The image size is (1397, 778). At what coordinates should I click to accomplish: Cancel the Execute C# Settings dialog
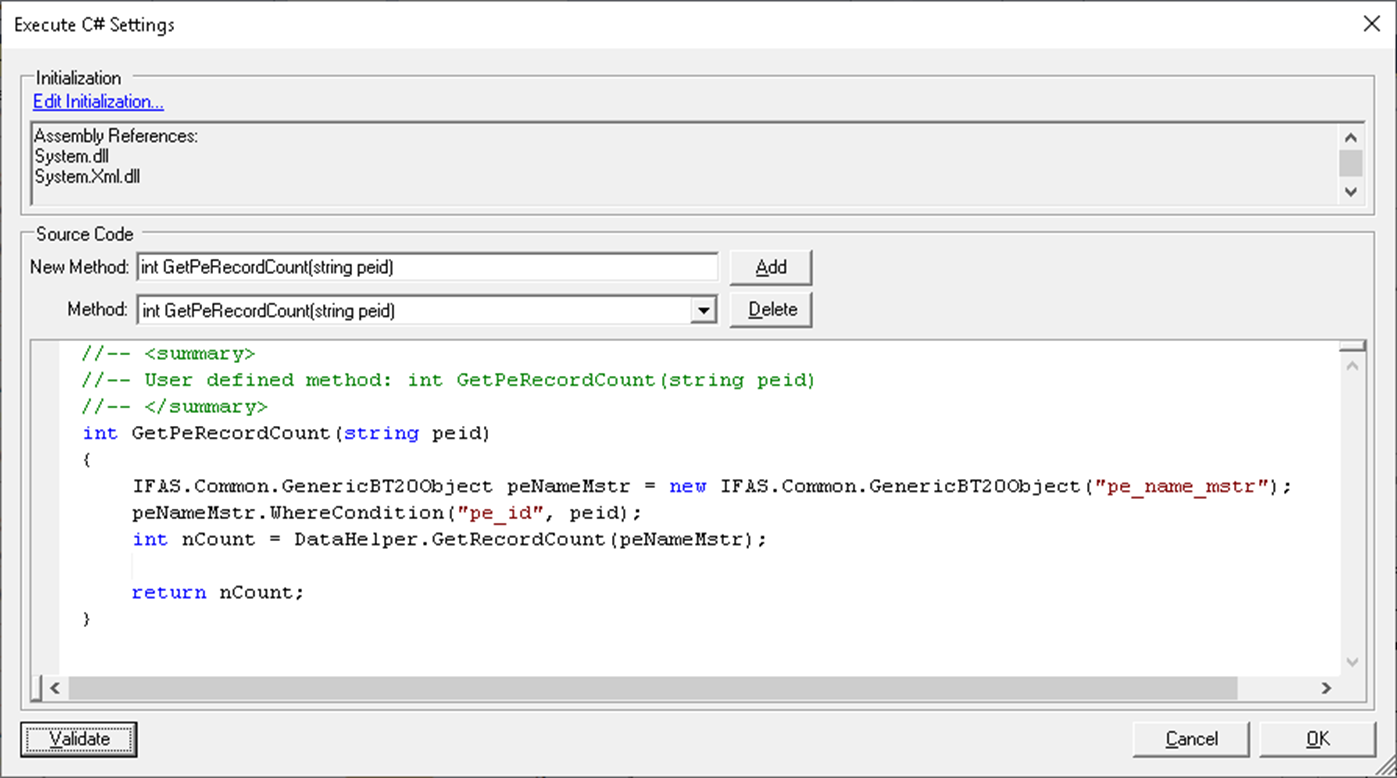(x=1191, y=739)
